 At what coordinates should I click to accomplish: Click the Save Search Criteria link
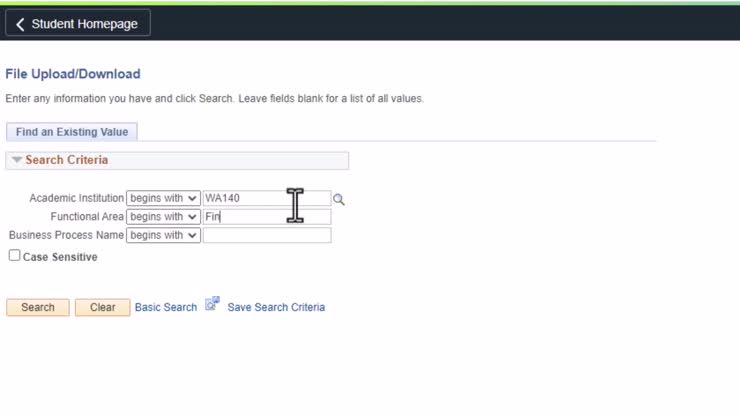(x=276, y=307)
